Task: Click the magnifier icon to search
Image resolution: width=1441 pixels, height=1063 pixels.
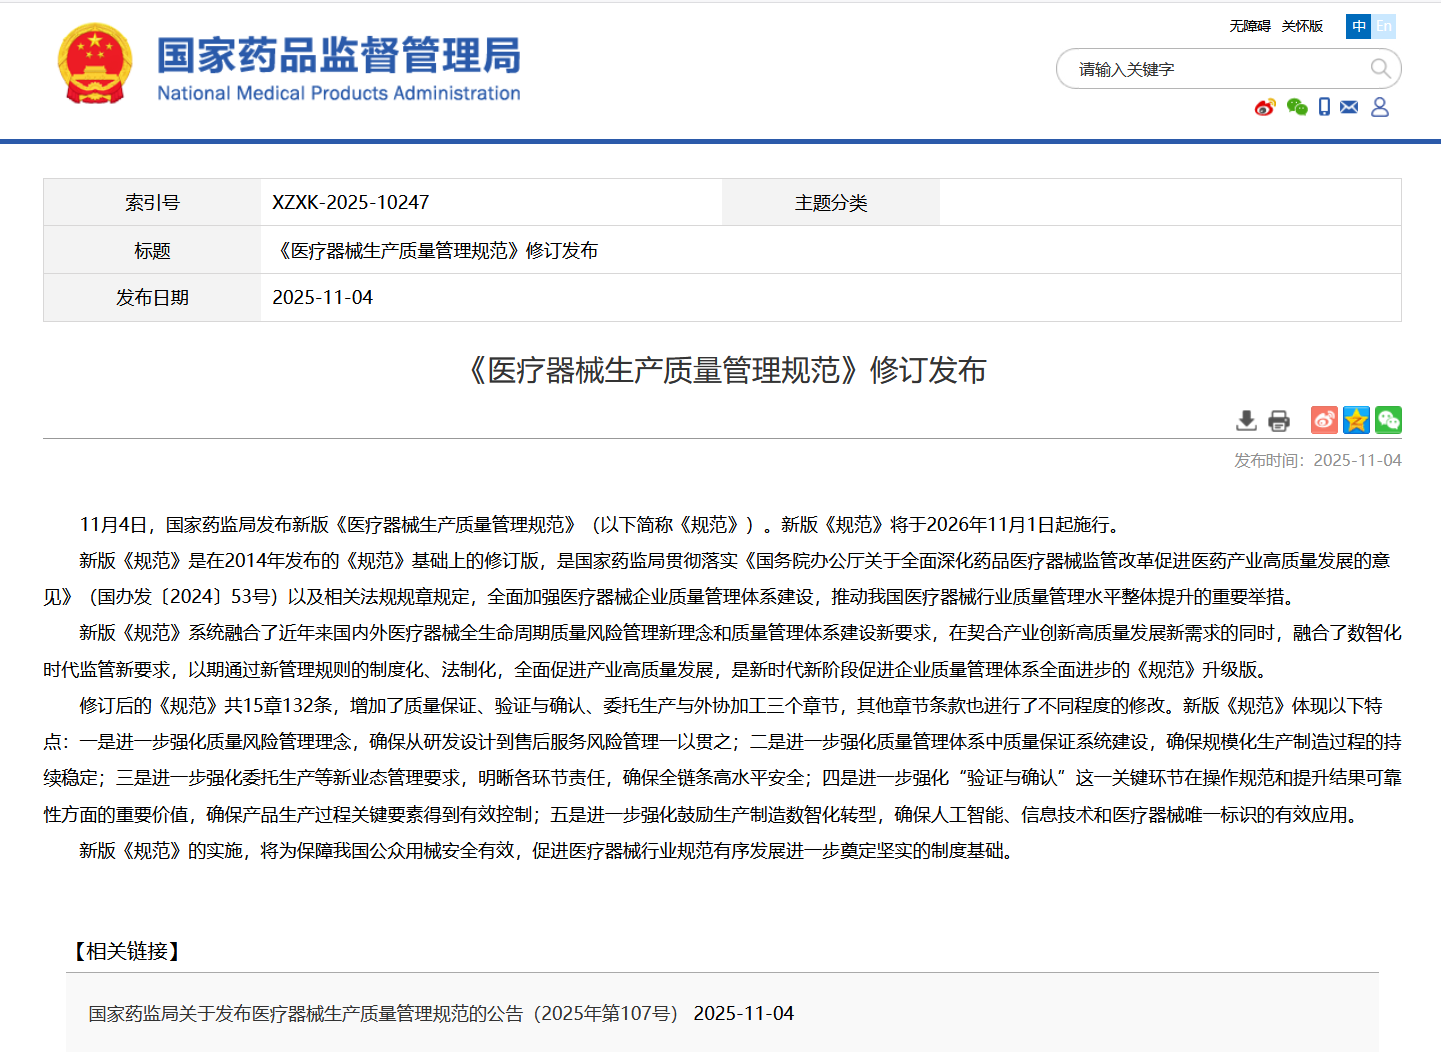Action: (1381, 69)
